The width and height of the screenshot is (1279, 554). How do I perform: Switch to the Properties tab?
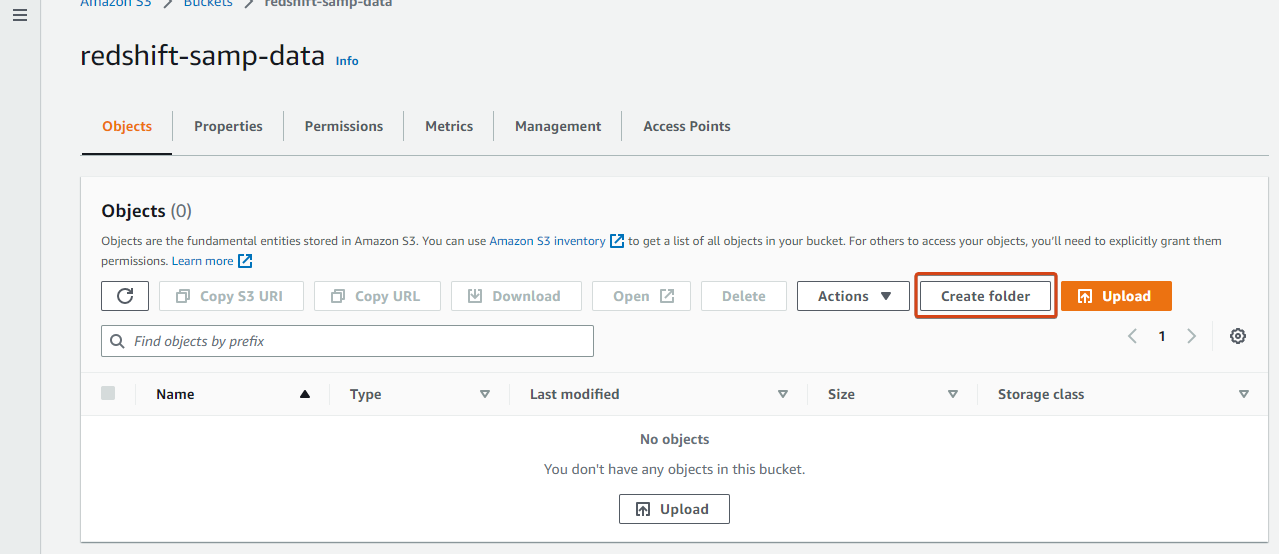point(228,126)
